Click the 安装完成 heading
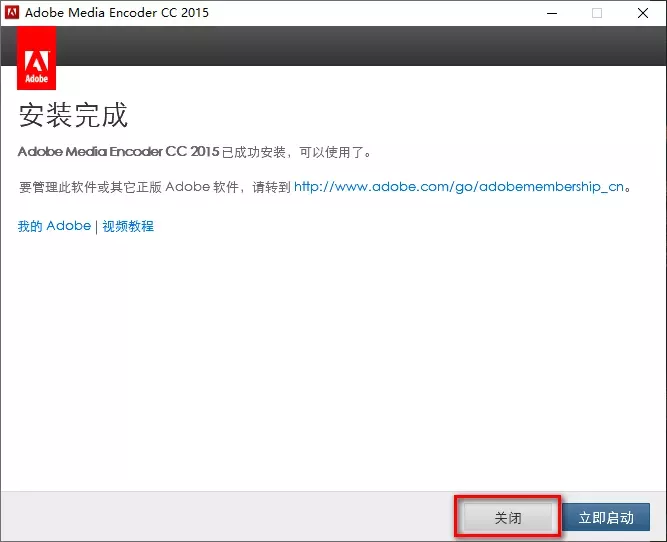The image size is (667, 542). (73, 115)
